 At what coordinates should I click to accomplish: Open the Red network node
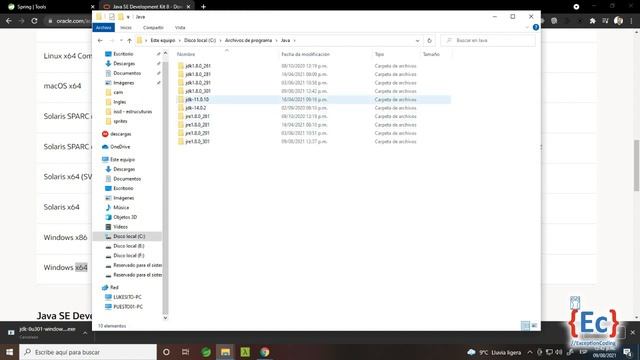point(114,287)
